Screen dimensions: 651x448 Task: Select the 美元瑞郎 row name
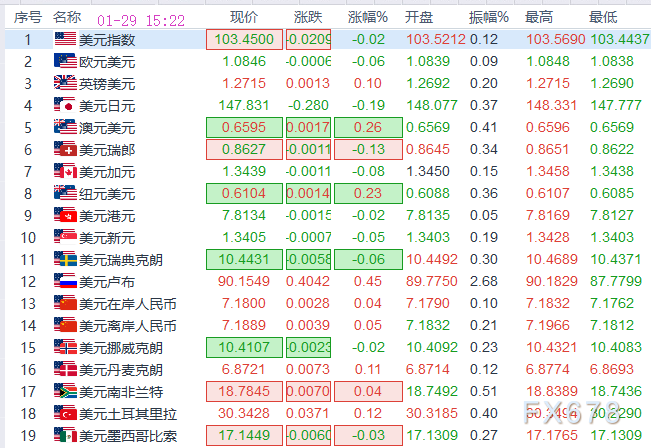[107, 150]
